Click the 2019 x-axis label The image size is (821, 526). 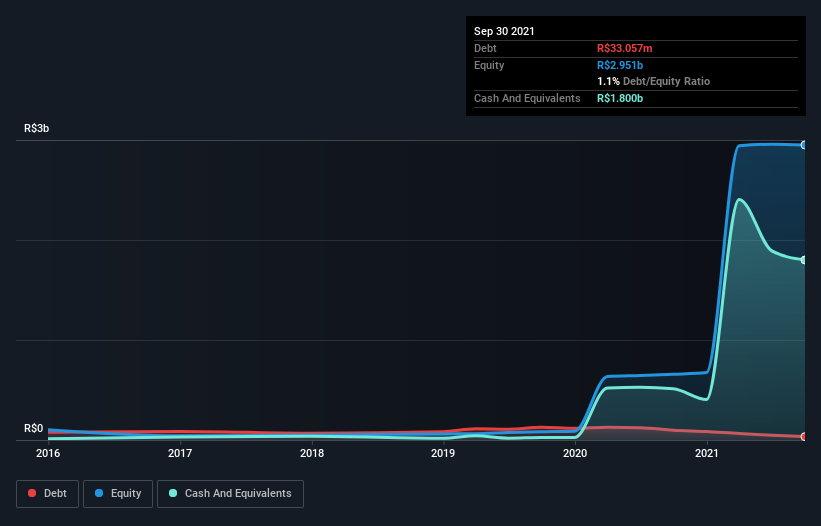pos(443,453)
